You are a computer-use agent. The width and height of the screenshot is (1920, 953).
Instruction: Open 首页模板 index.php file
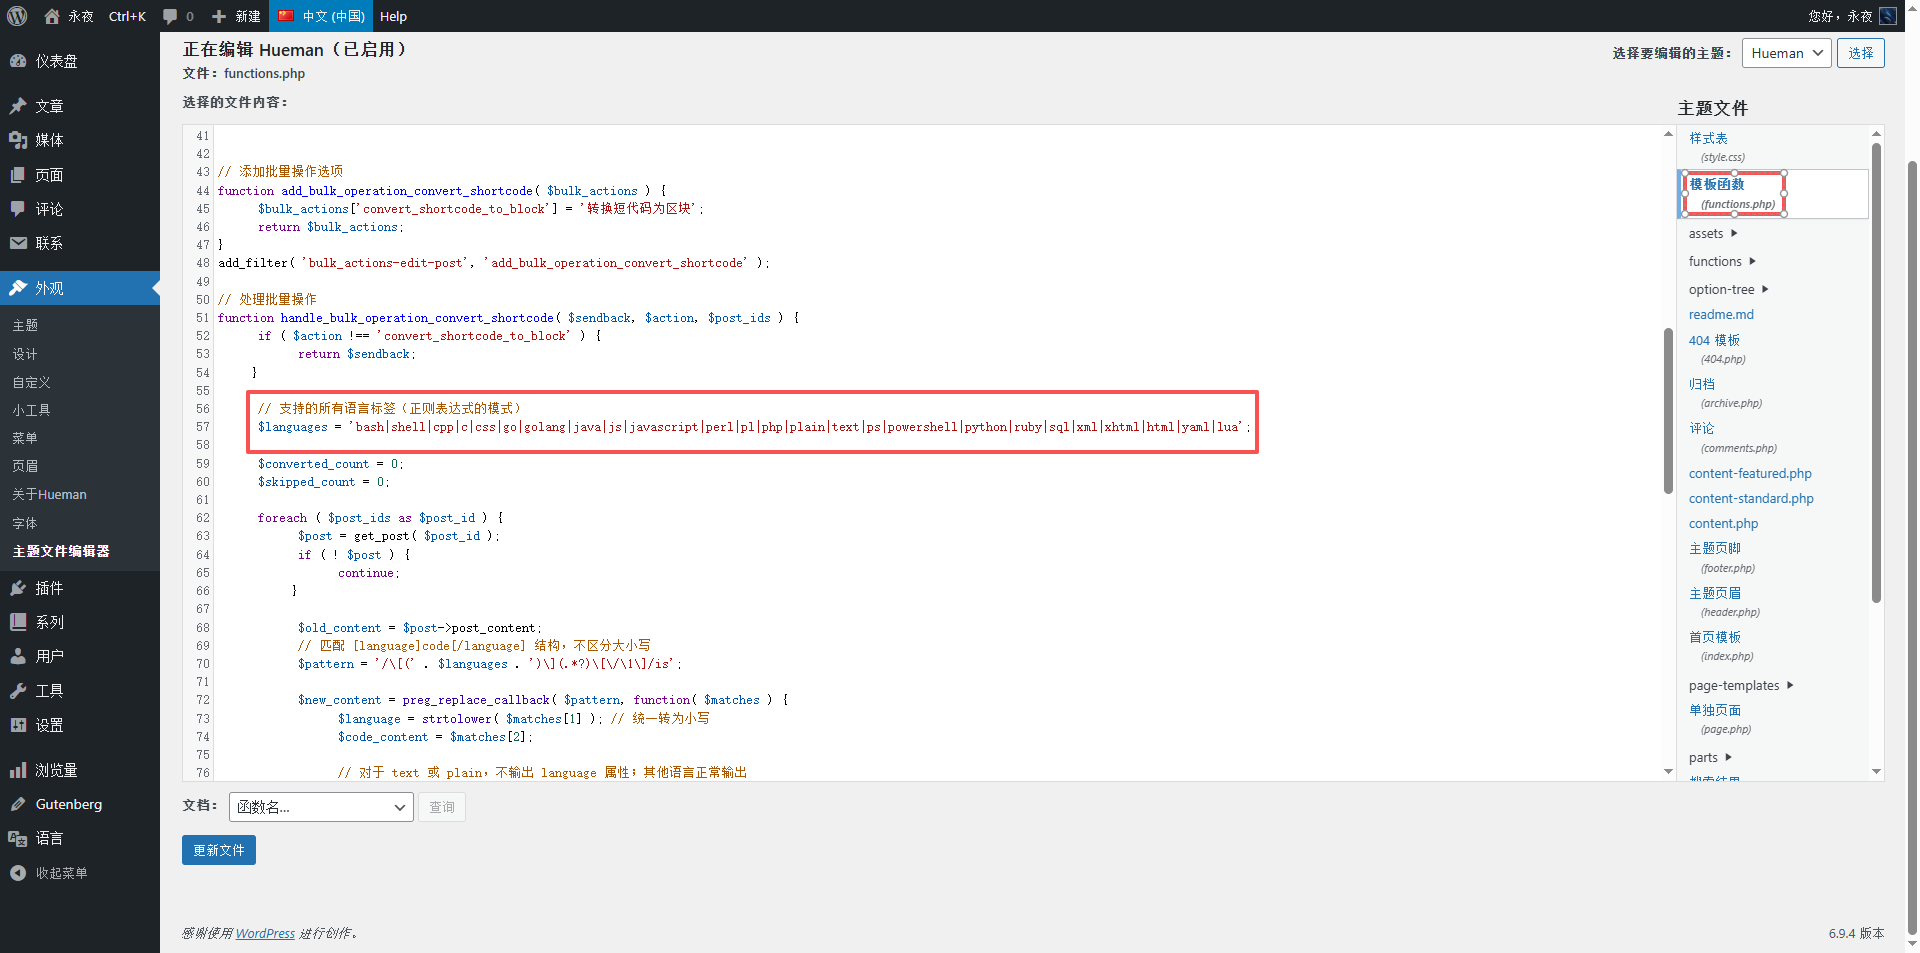point(1715,637)
